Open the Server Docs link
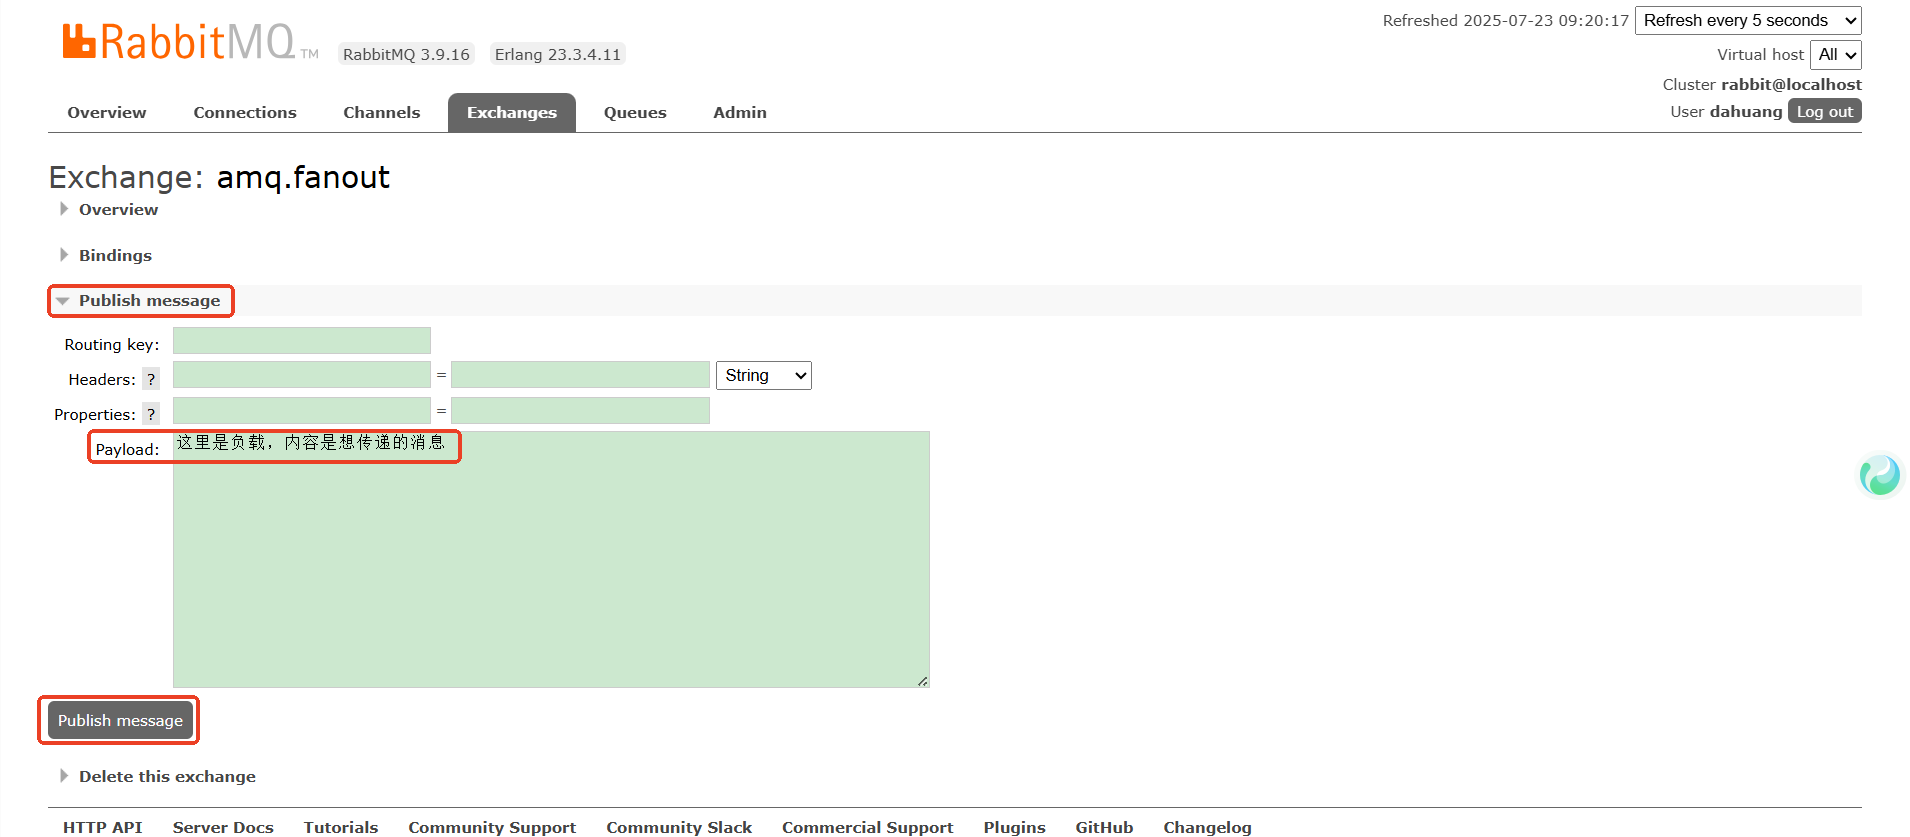This screenshot has height=837, width=1910. click(223, 827)
